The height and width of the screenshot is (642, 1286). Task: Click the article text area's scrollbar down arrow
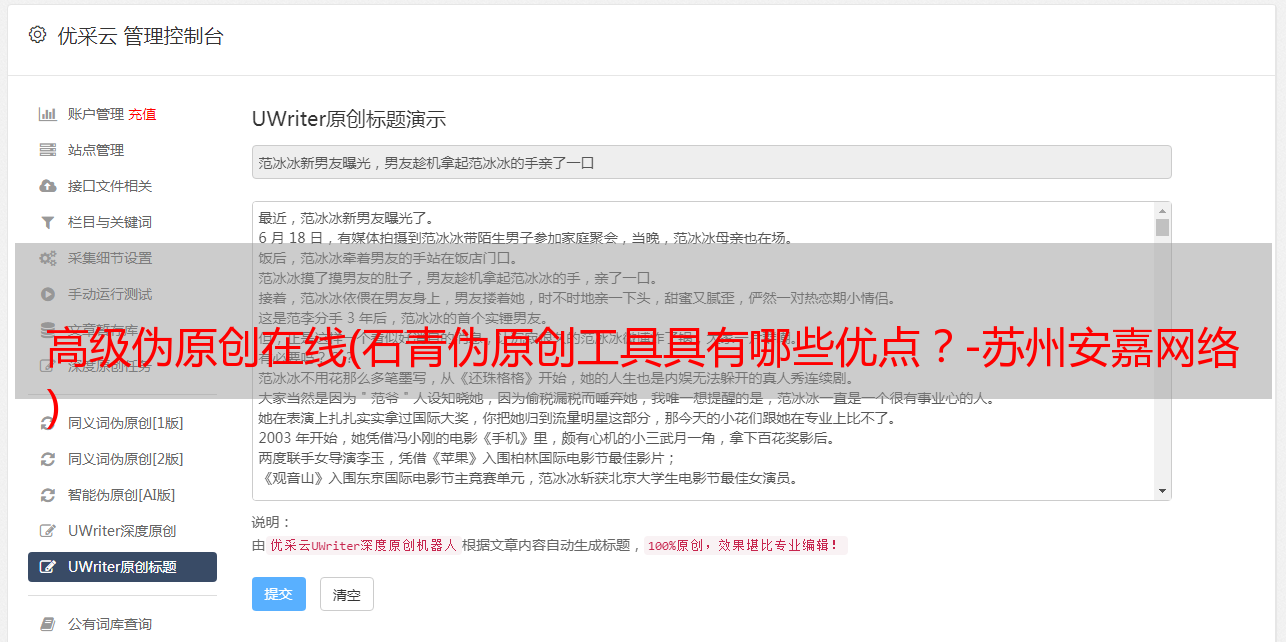[x=1162, y=491]
